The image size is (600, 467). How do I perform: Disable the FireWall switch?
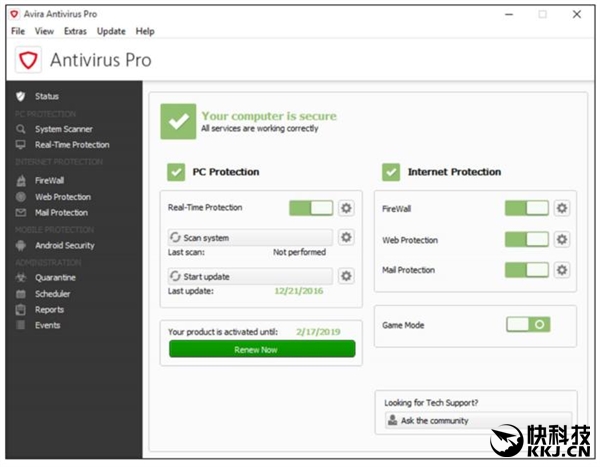pyautogui.click(x=527, y=208)
